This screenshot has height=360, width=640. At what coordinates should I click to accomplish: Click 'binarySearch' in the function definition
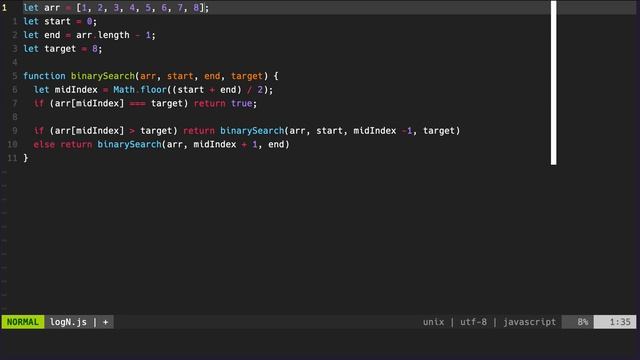click(103, 76)
